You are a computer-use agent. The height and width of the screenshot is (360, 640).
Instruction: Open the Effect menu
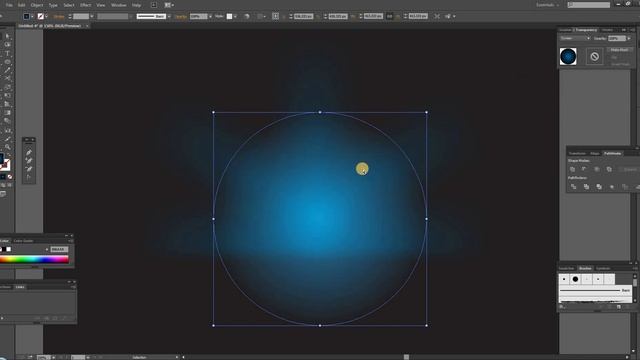[85, 5]
